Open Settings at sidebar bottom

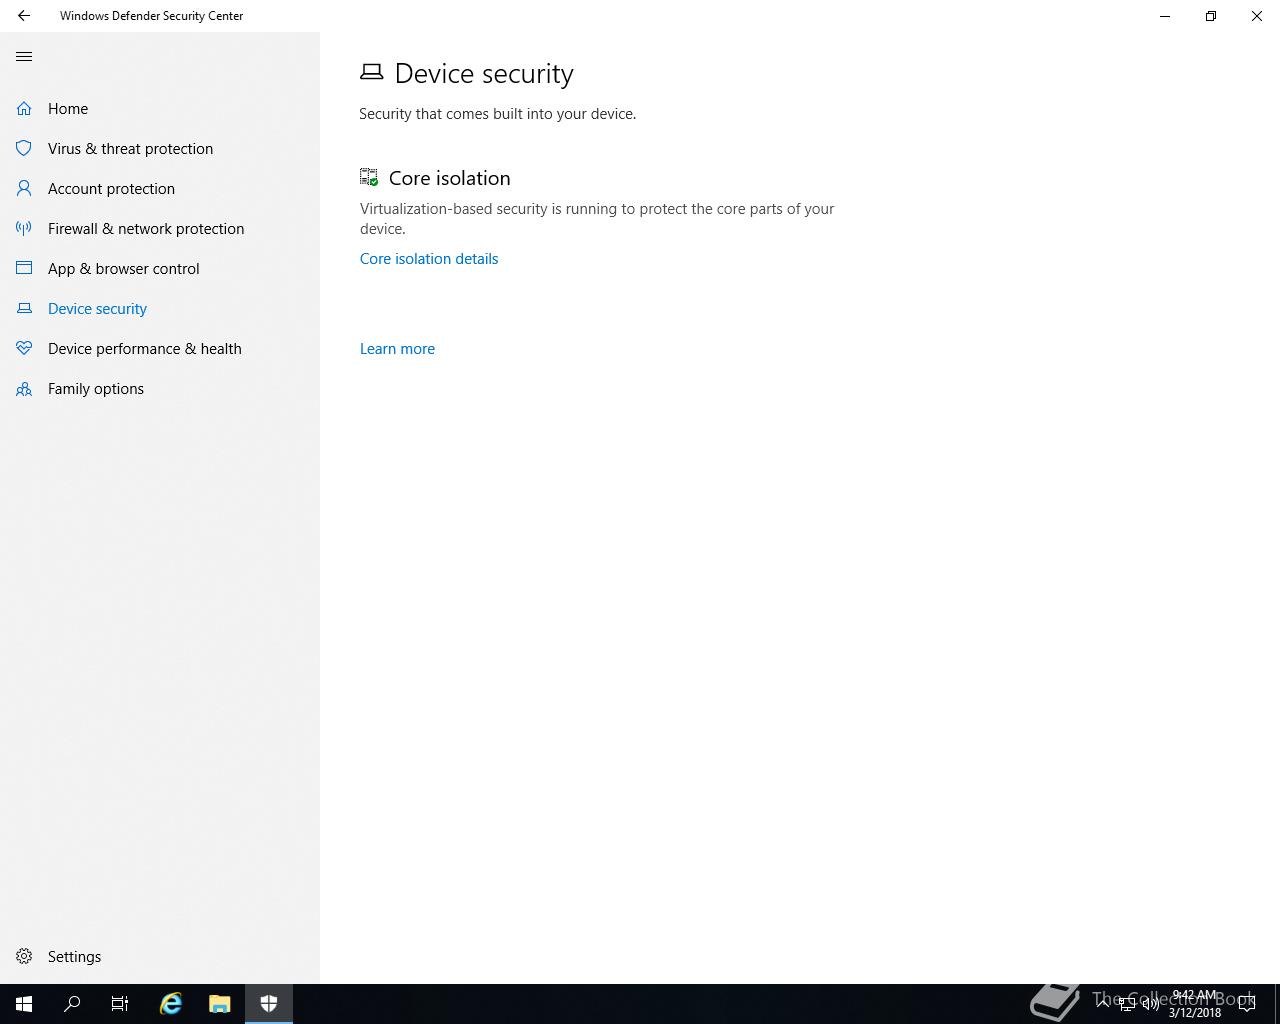pos(74,956)
